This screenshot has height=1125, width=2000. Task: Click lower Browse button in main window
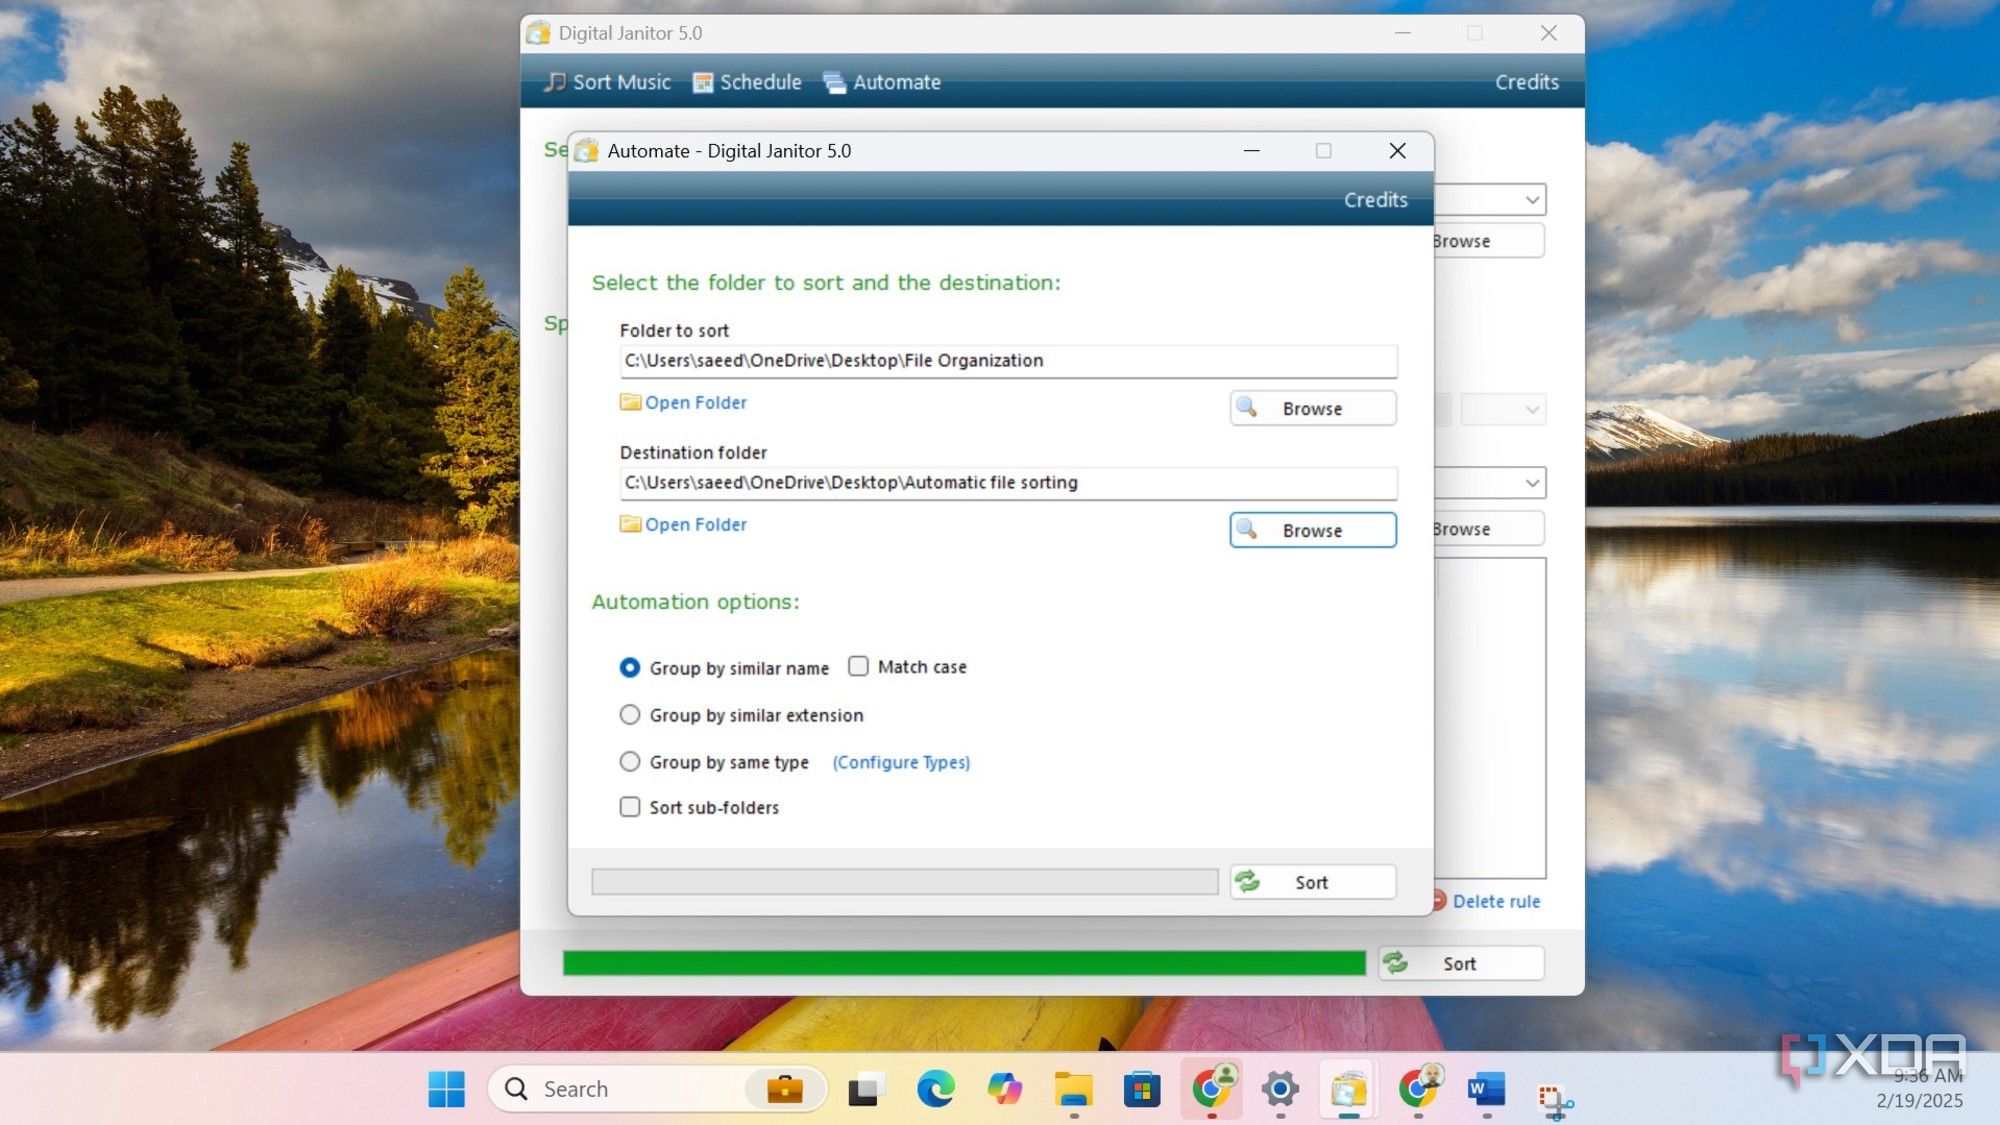coord(1488,529)
